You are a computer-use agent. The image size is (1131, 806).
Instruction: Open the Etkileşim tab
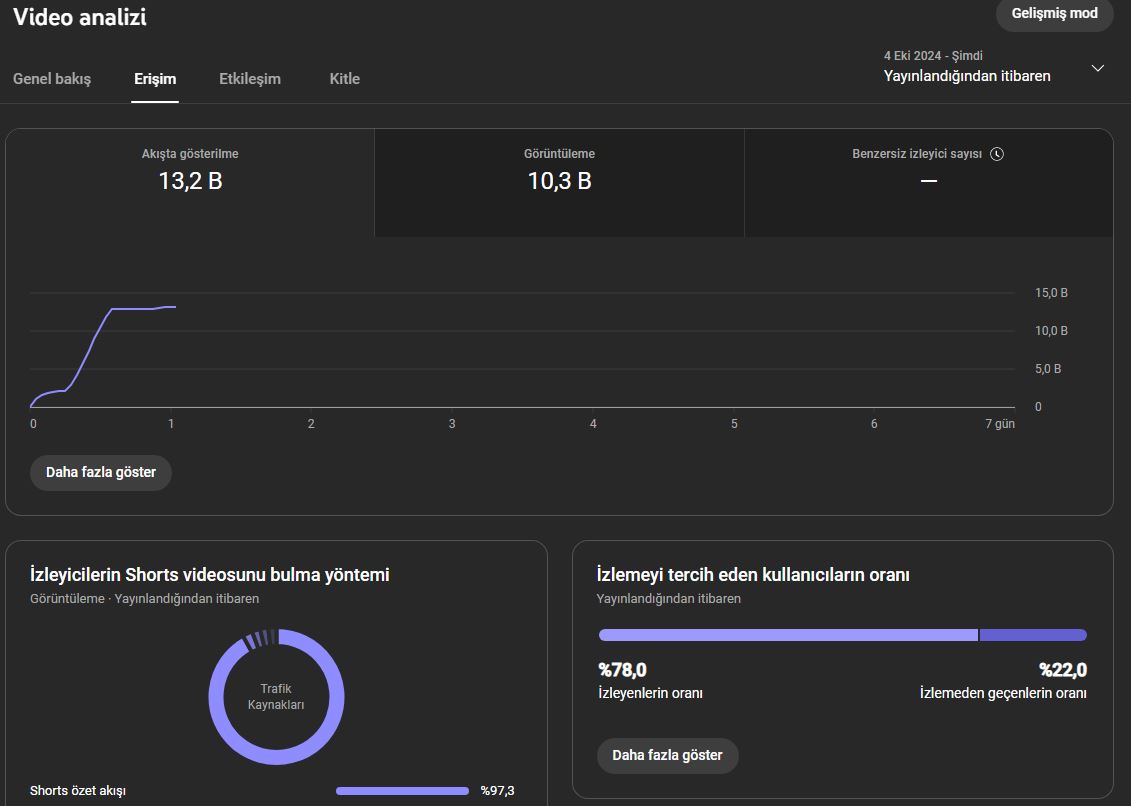[250, 79]
